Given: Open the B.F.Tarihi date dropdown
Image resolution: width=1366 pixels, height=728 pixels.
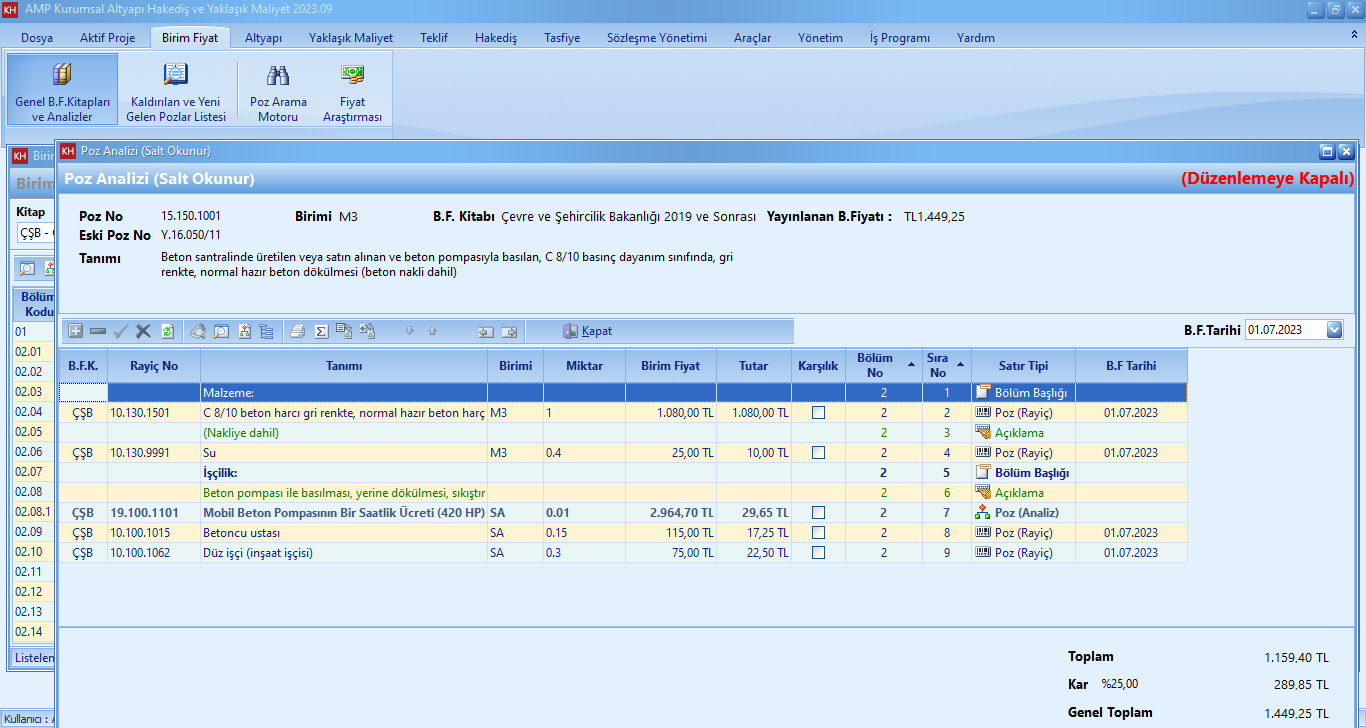Looking at the screenshot, I should pos(1334,330).
